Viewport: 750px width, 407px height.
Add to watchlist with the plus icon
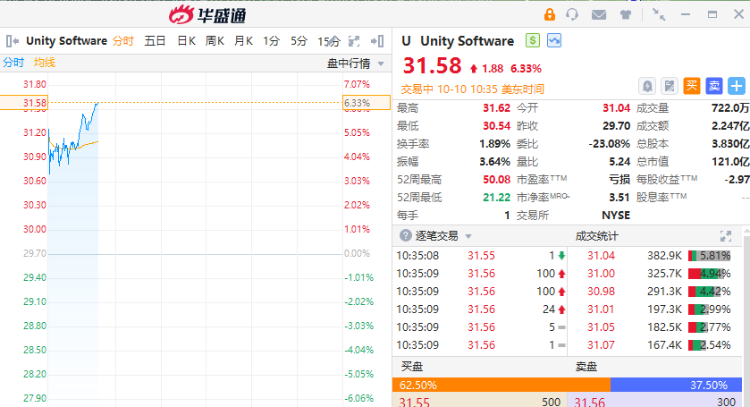click(737, 86)
